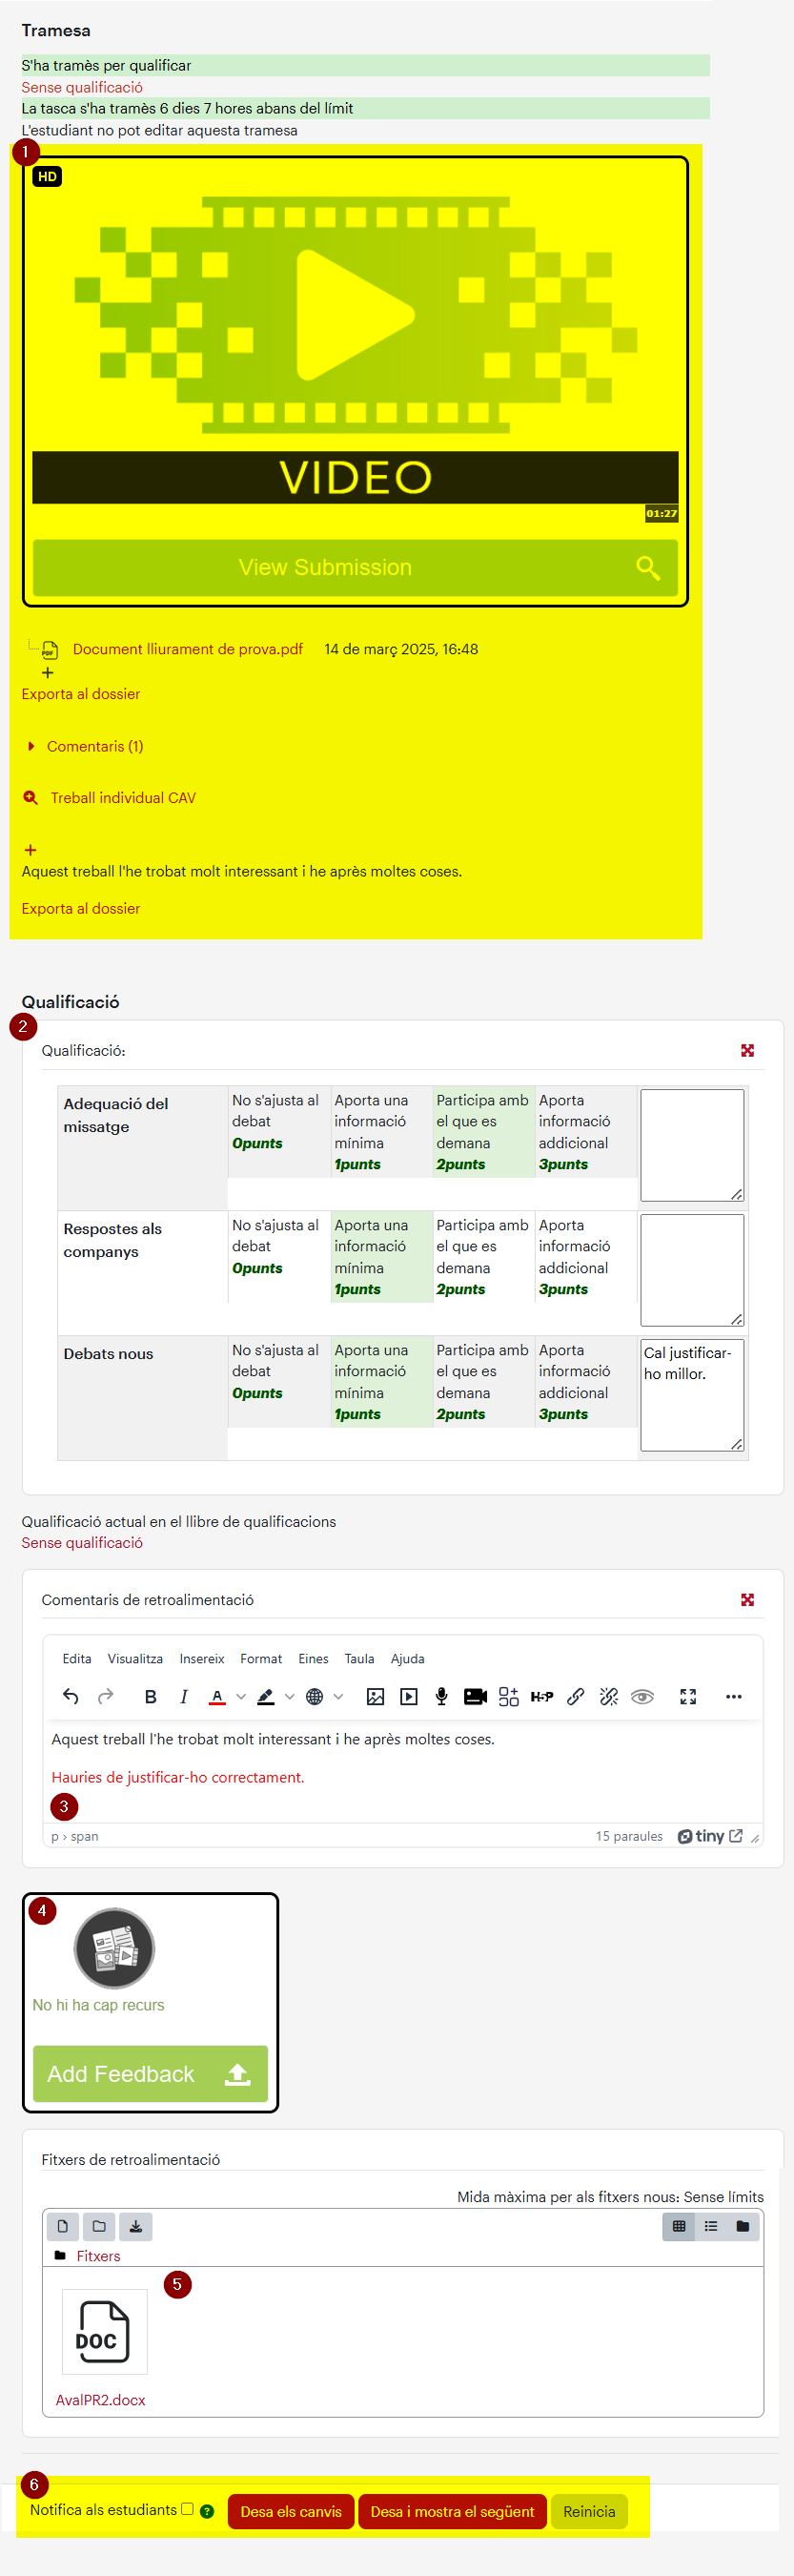The width and height of the screenshot is (794, 2576).
Task: Apply the highlight color marker button
Action: 266,1696
